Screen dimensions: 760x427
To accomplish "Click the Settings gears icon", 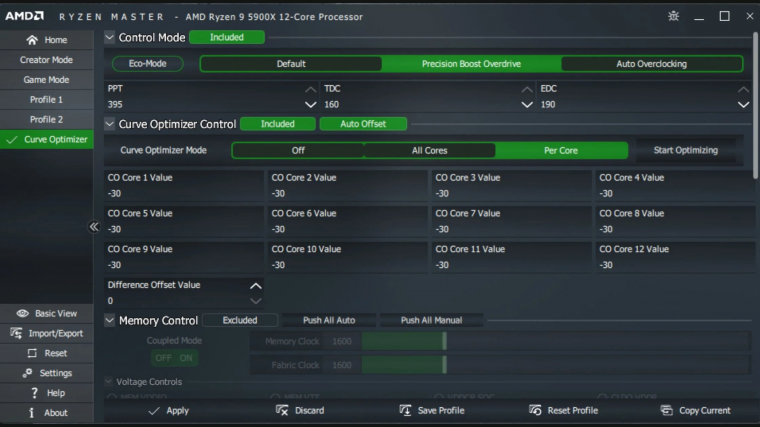I will click(x=27, y=373).
